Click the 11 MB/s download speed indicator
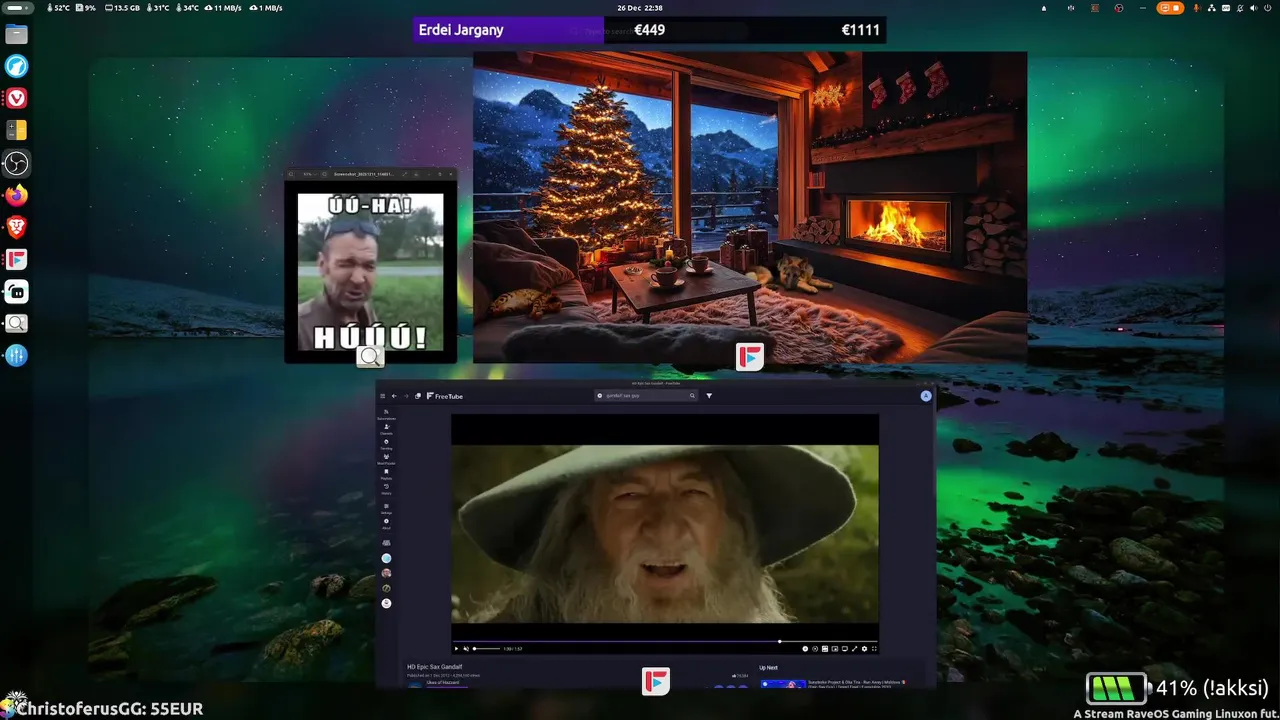 [x=222, y=8]
